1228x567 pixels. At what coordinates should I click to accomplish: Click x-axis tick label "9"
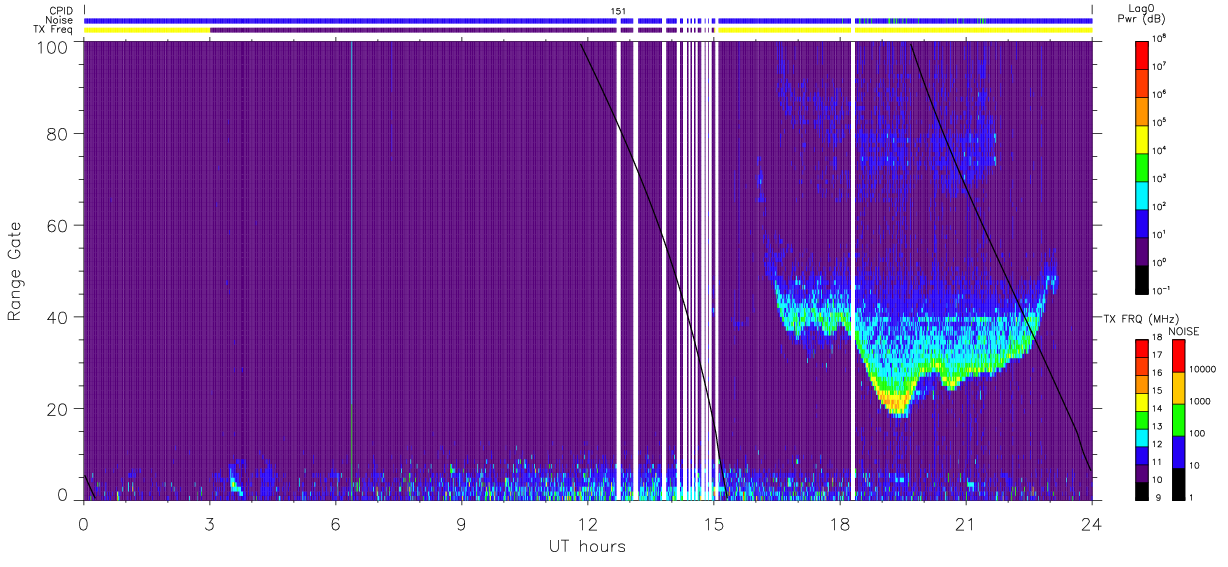pyautogui.click(x=461, y=523)
